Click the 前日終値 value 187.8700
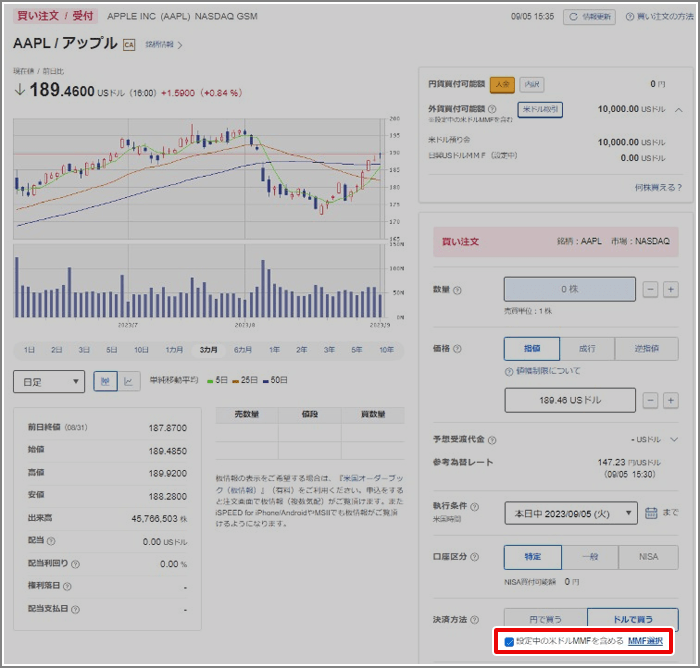Image resolution: width=700 pixels, height=668 pixels. pyautogui.click(x=167, y=428)
